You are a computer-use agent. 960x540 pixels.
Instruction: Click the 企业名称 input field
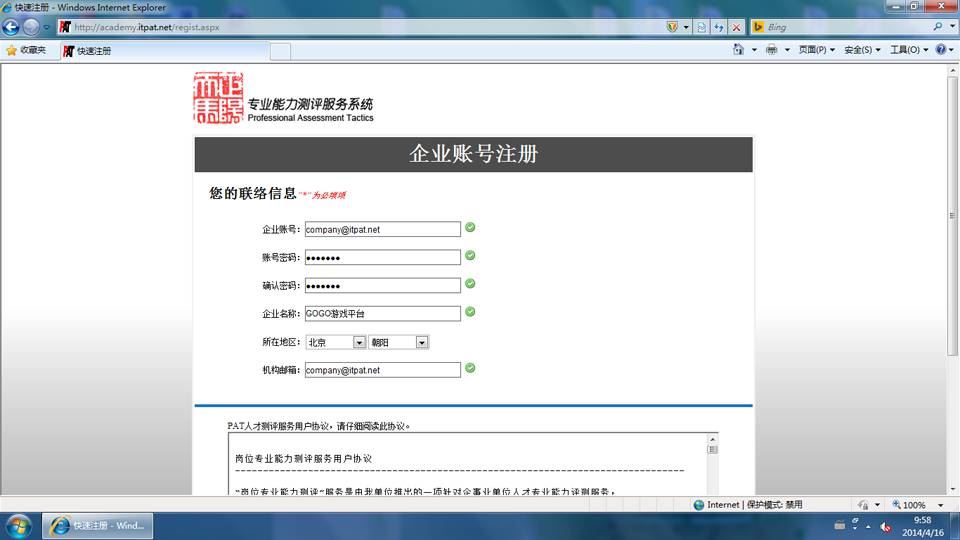click(383, 313)
